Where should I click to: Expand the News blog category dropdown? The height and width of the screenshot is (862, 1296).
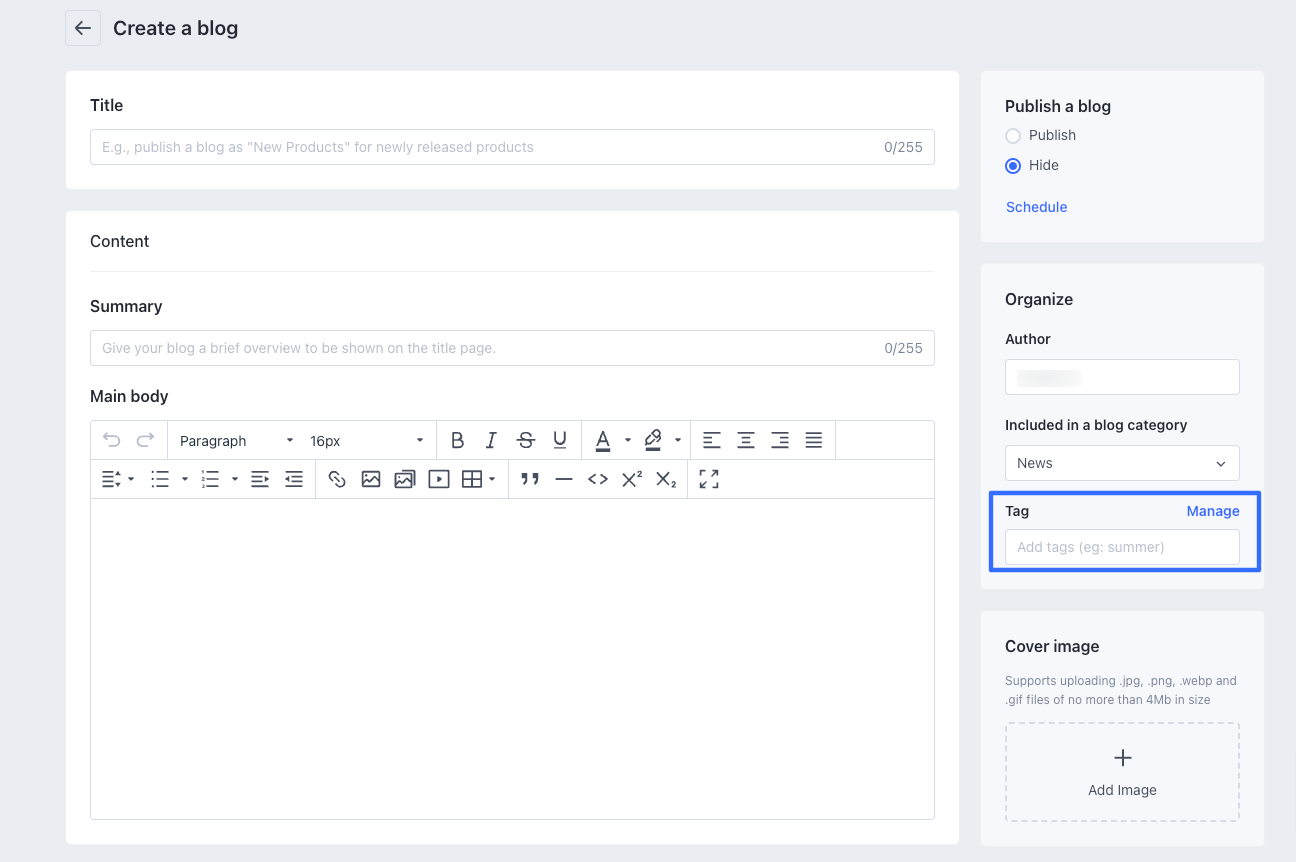(x=1121, y=463)
